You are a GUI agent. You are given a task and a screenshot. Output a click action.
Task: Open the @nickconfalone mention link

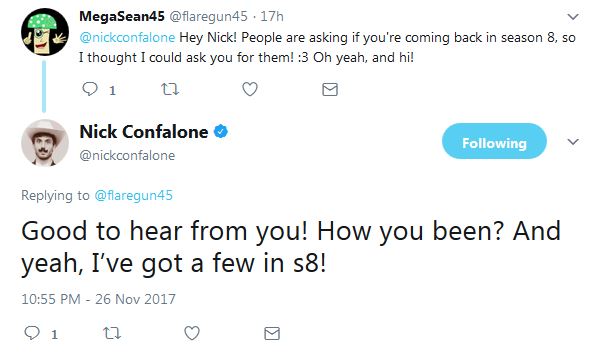127,38
